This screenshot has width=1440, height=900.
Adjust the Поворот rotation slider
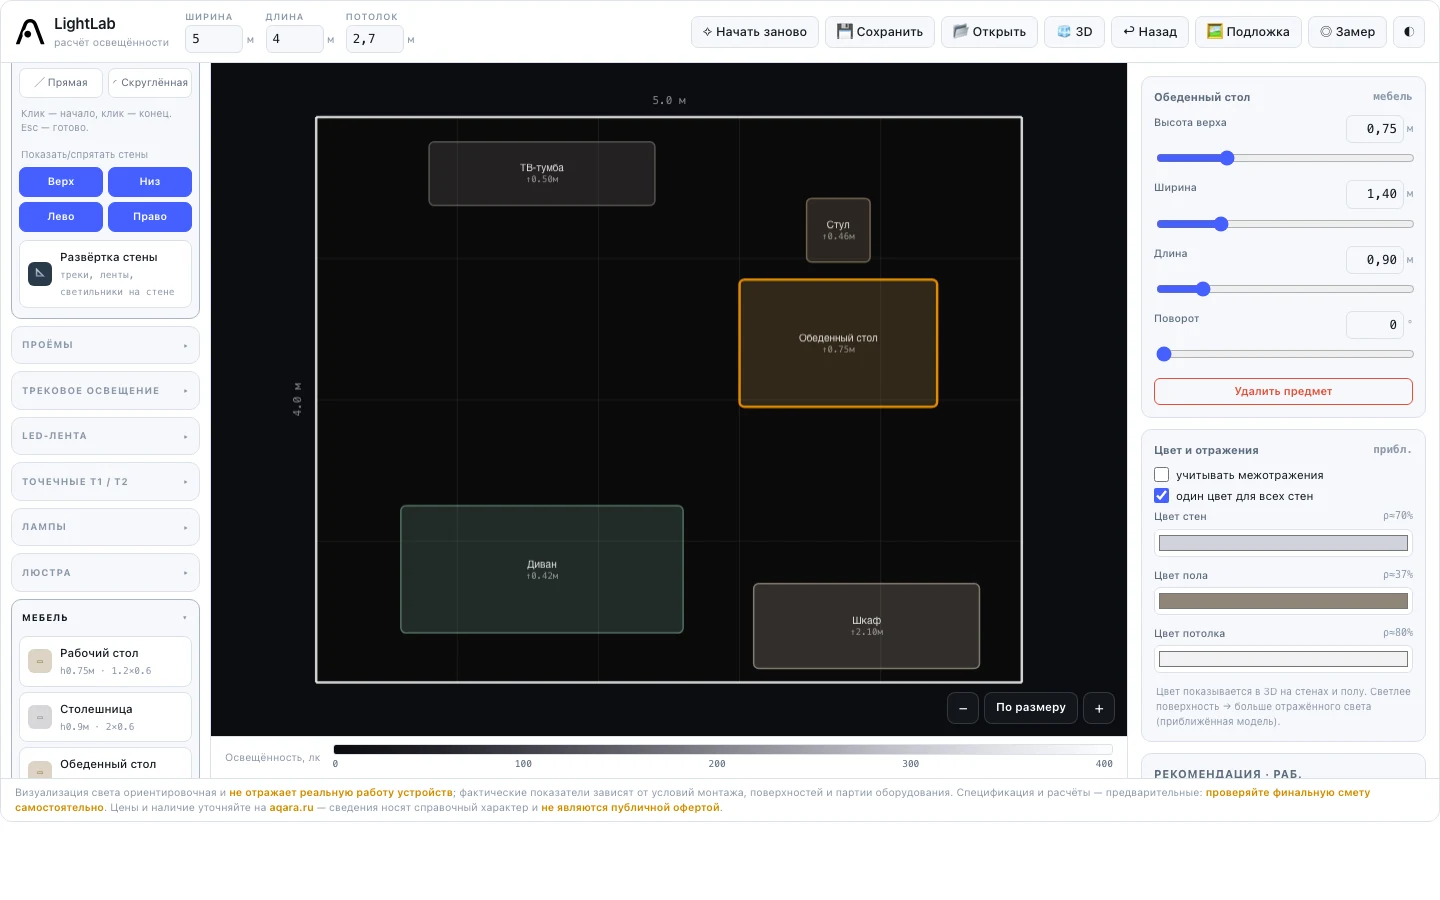coord(1285,354)
